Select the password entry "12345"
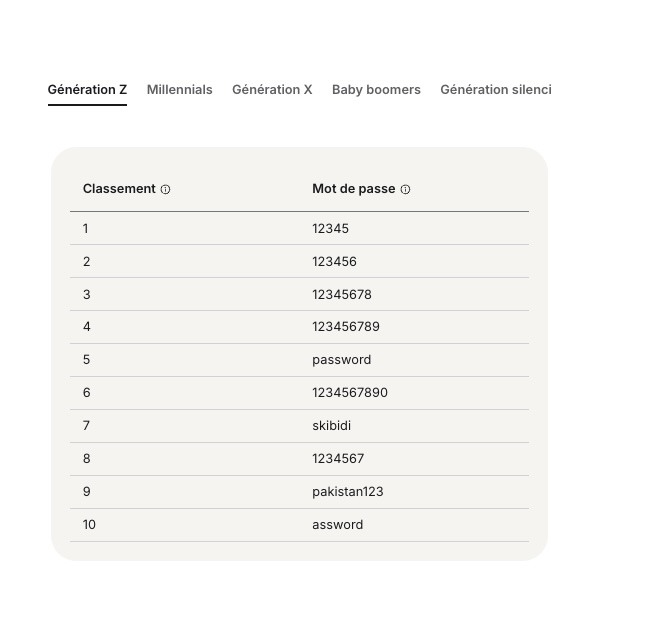The height and width of the screenshot is (627, 665). pos(330,229)
